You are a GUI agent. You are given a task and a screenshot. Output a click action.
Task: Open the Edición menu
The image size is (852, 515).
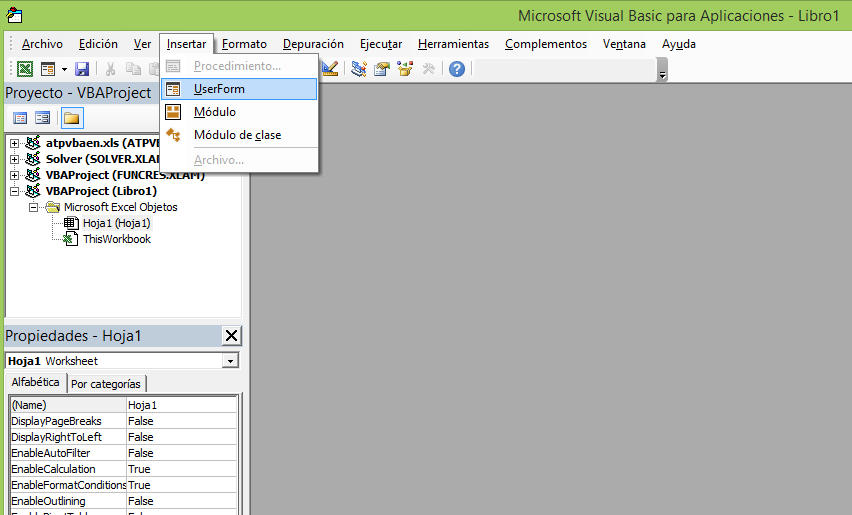(98, 44)
